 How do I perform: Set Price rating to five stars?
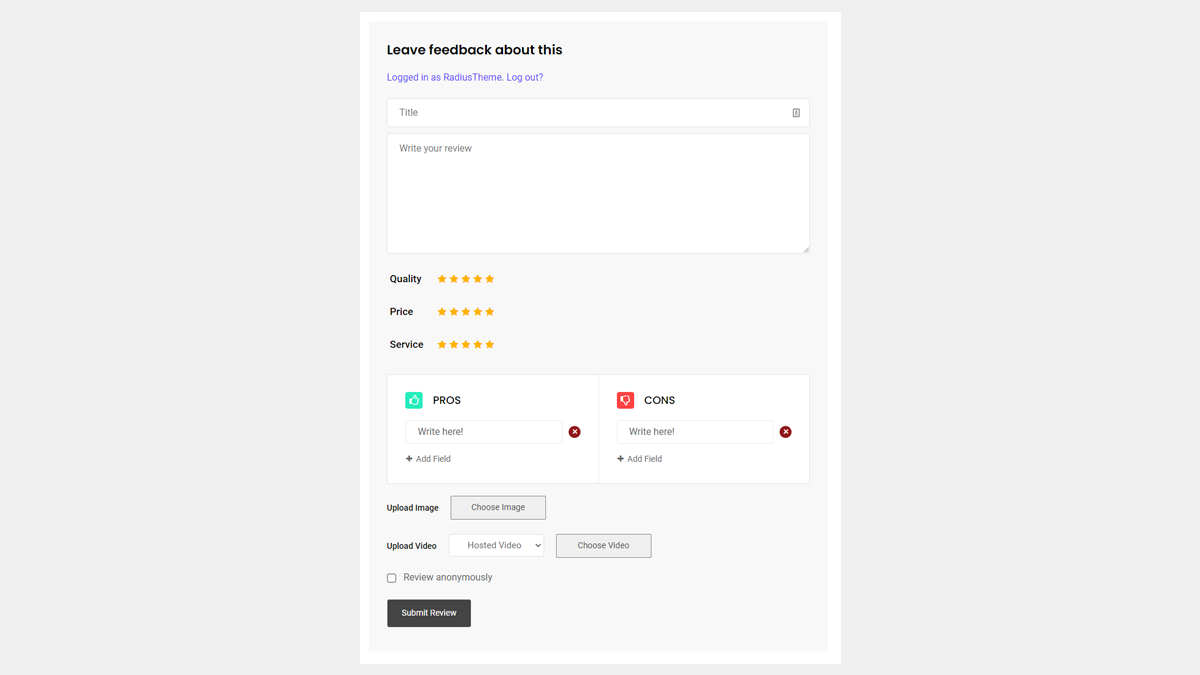coord(490,312)
